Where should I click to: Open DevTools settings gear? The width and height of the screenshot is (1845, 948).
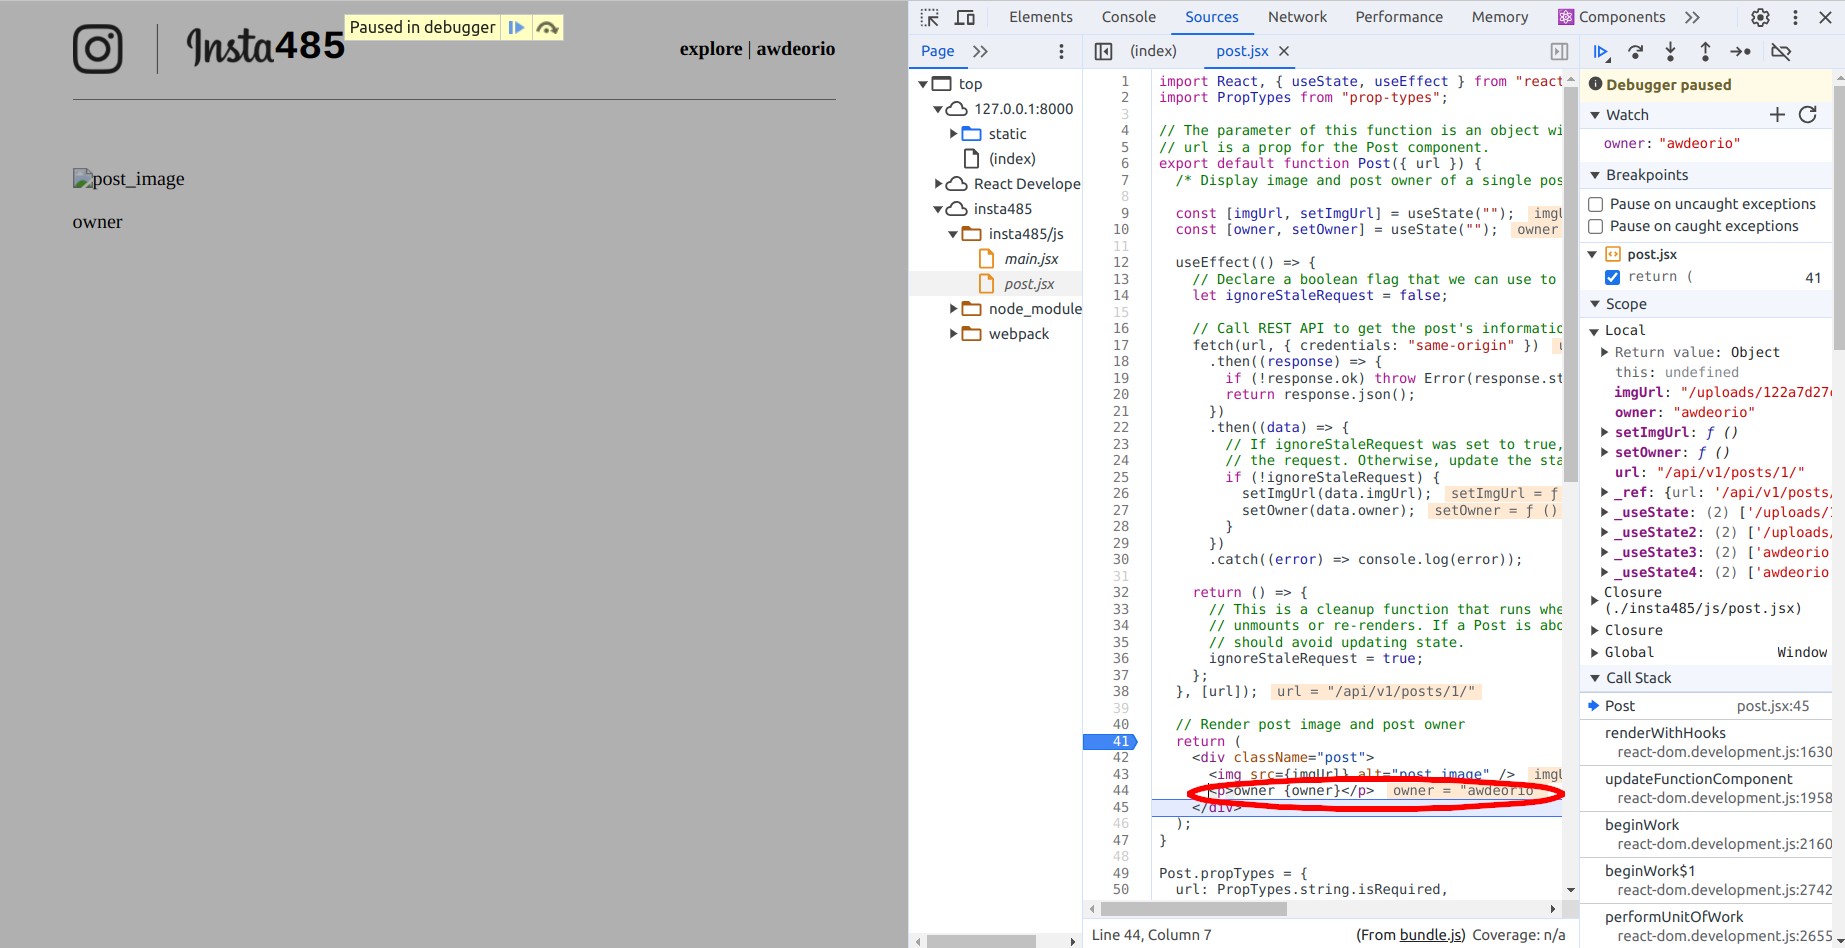pyautogui.click(x=1760, y=17)
